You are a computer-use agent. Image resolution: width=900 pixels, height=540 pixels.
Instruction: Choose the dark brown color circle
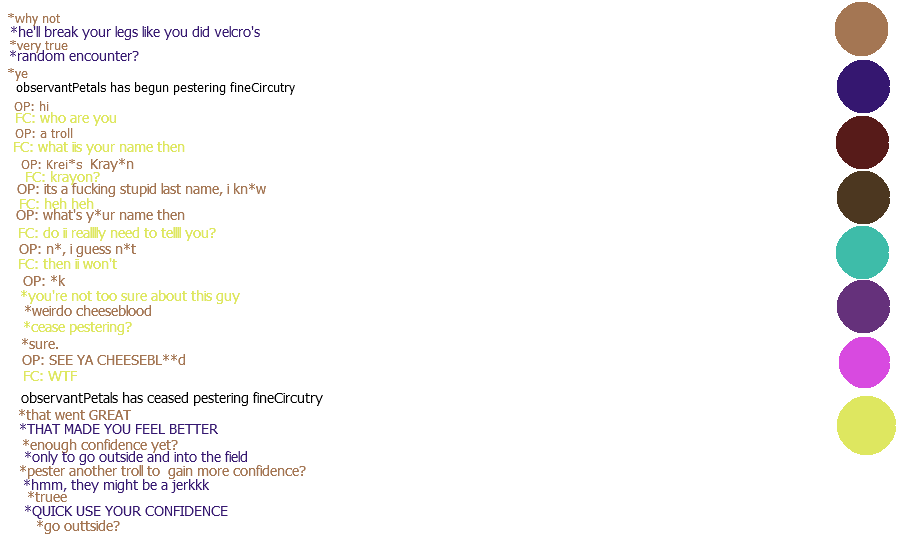pyautogui.click(x=863, y=197)
